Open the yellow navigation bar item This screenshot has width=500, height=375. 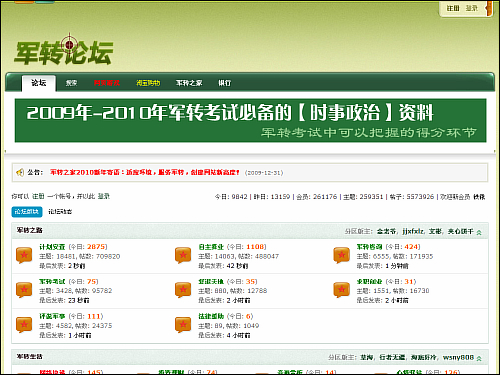148,83
